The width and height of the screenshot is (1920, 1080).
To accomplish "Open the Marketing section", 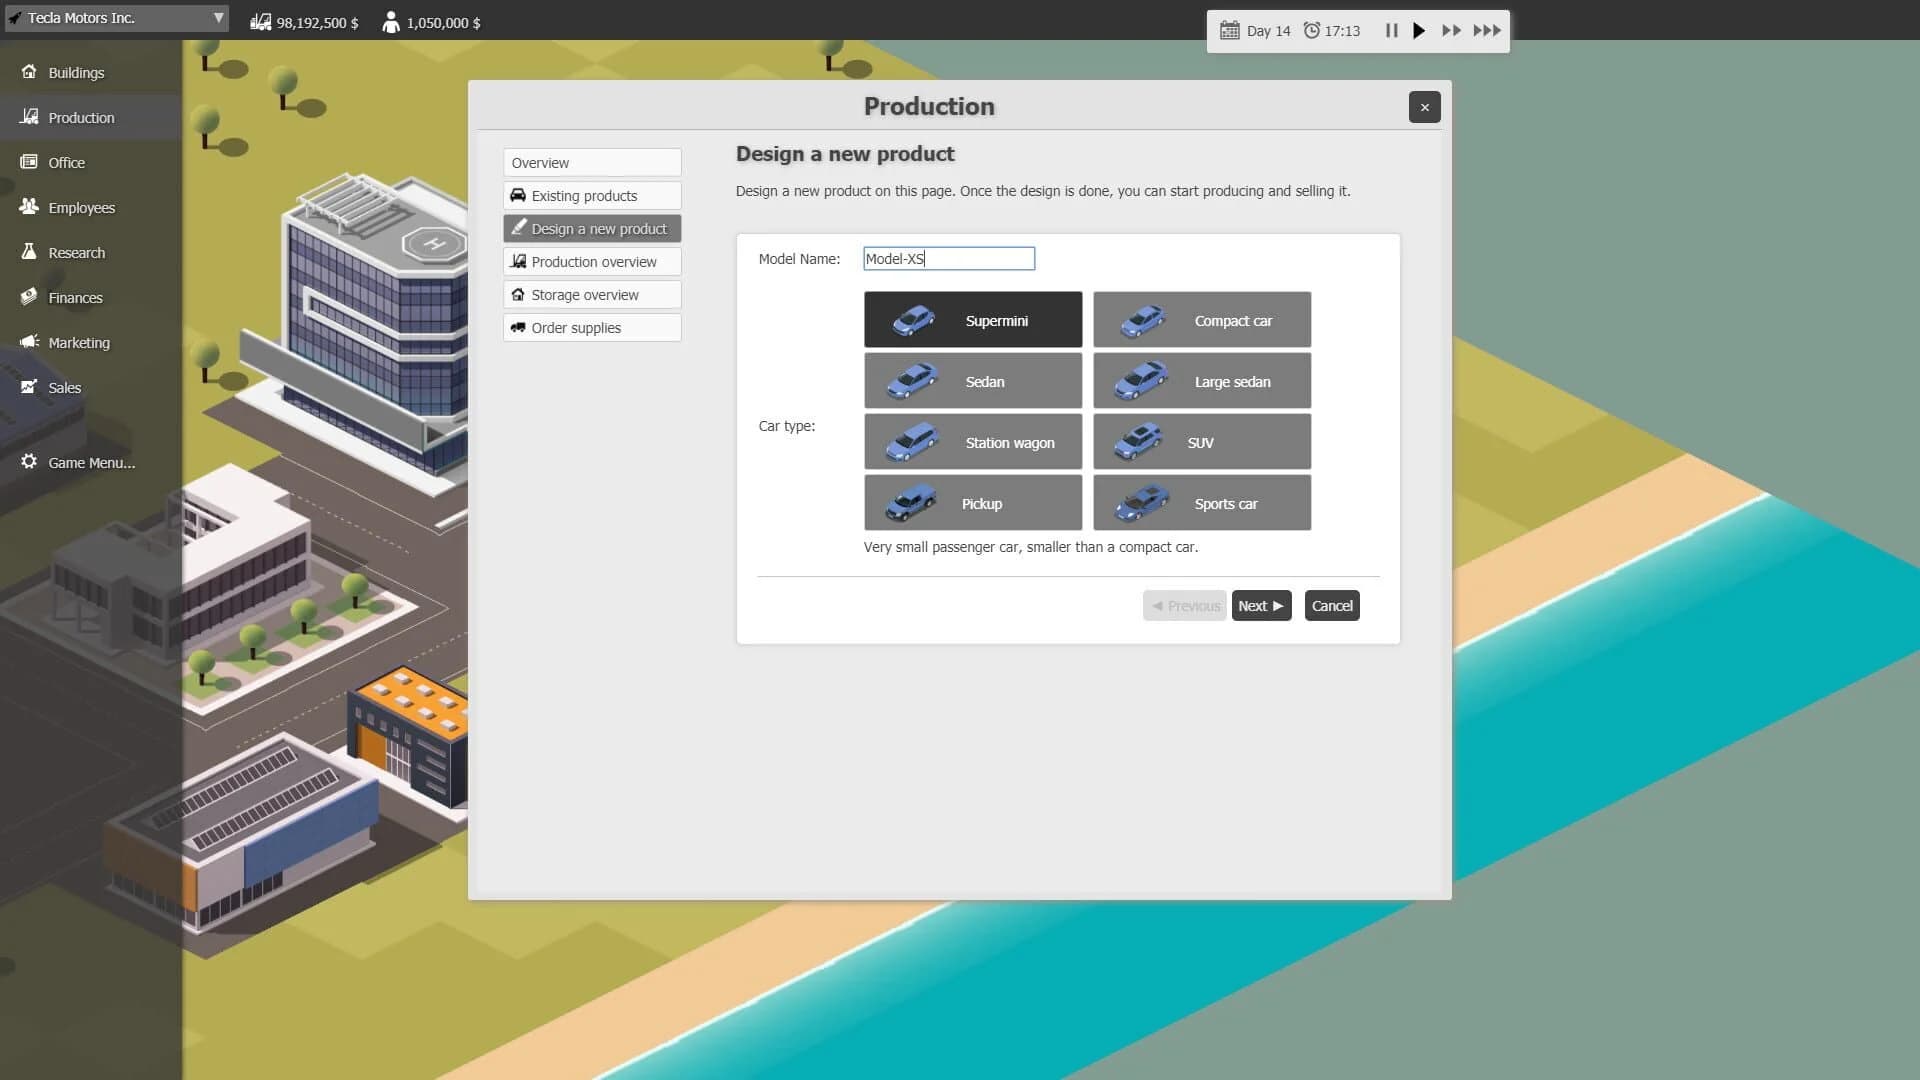I will click(79, 342).
